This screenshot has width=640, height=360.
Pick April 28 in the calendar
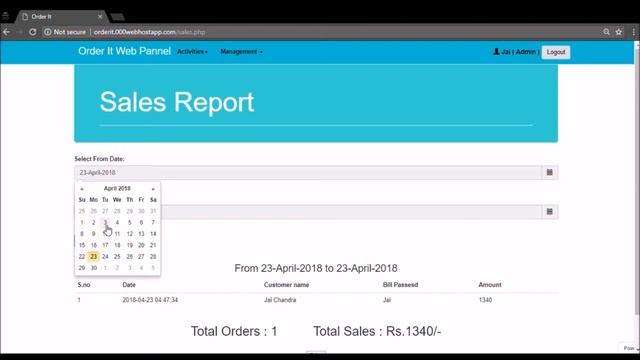(x=153, y=257)
